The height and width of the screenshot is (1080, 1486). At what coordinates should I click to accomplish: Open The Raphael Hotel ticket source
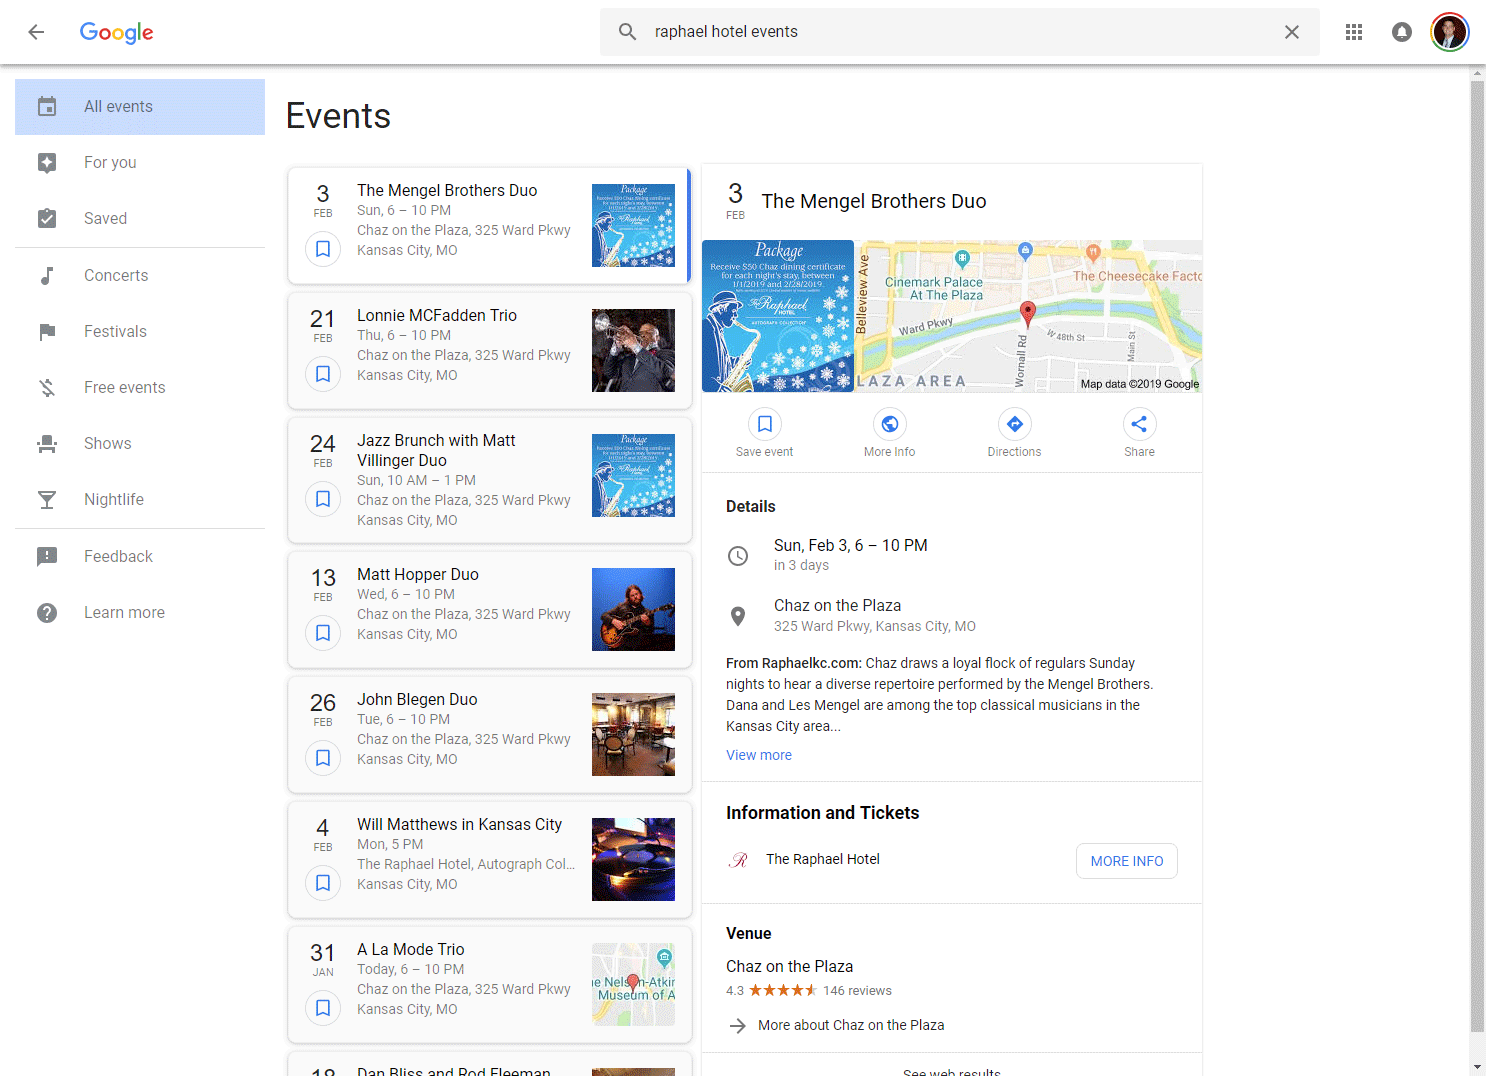click(x=823, y=859)
